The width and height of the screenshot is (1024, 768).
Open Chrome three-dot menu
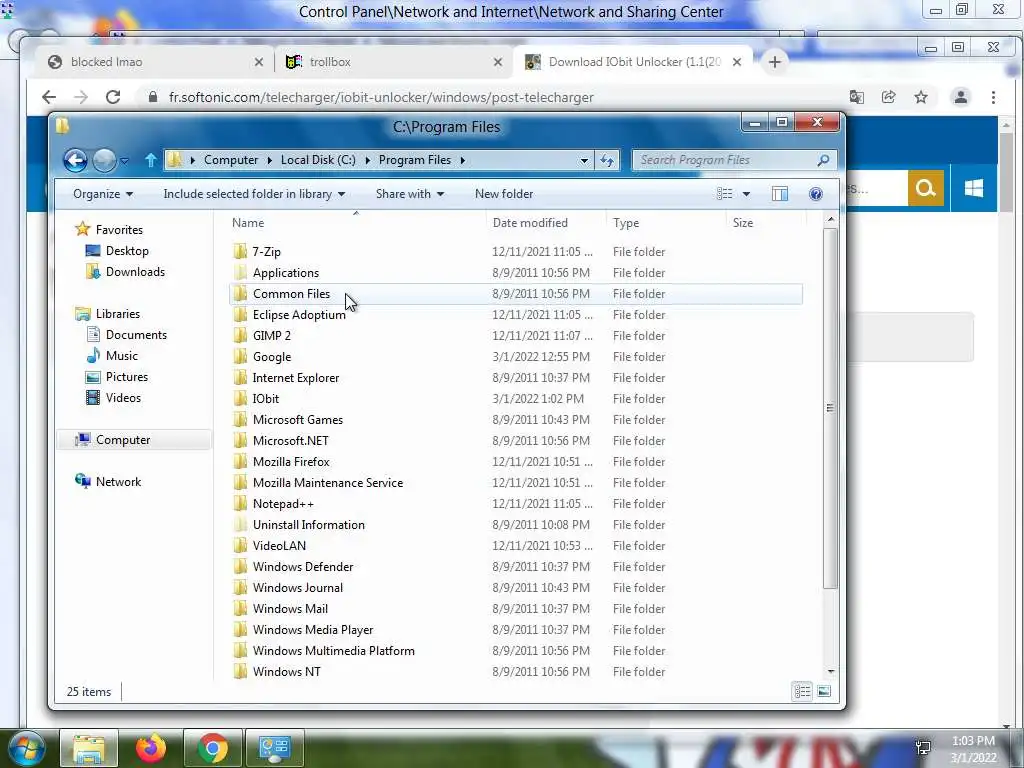[x=993, y=97]
